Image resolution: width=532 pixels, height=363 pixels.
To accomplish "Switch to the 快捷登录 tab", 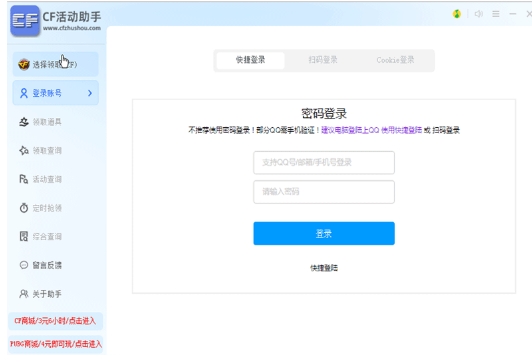I will (x=250, y=60).
